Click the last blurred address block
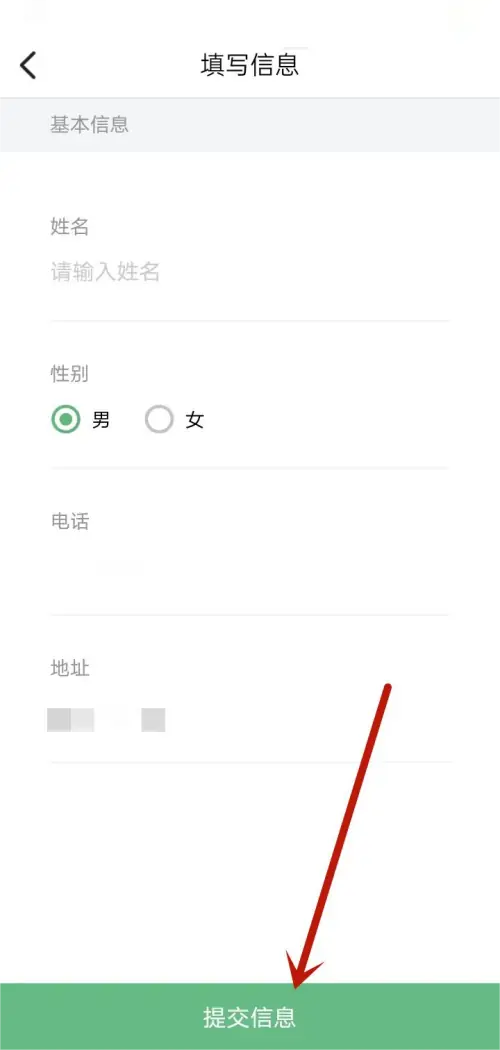This screenshot has width=500, height=1050. tap(153, 720)
